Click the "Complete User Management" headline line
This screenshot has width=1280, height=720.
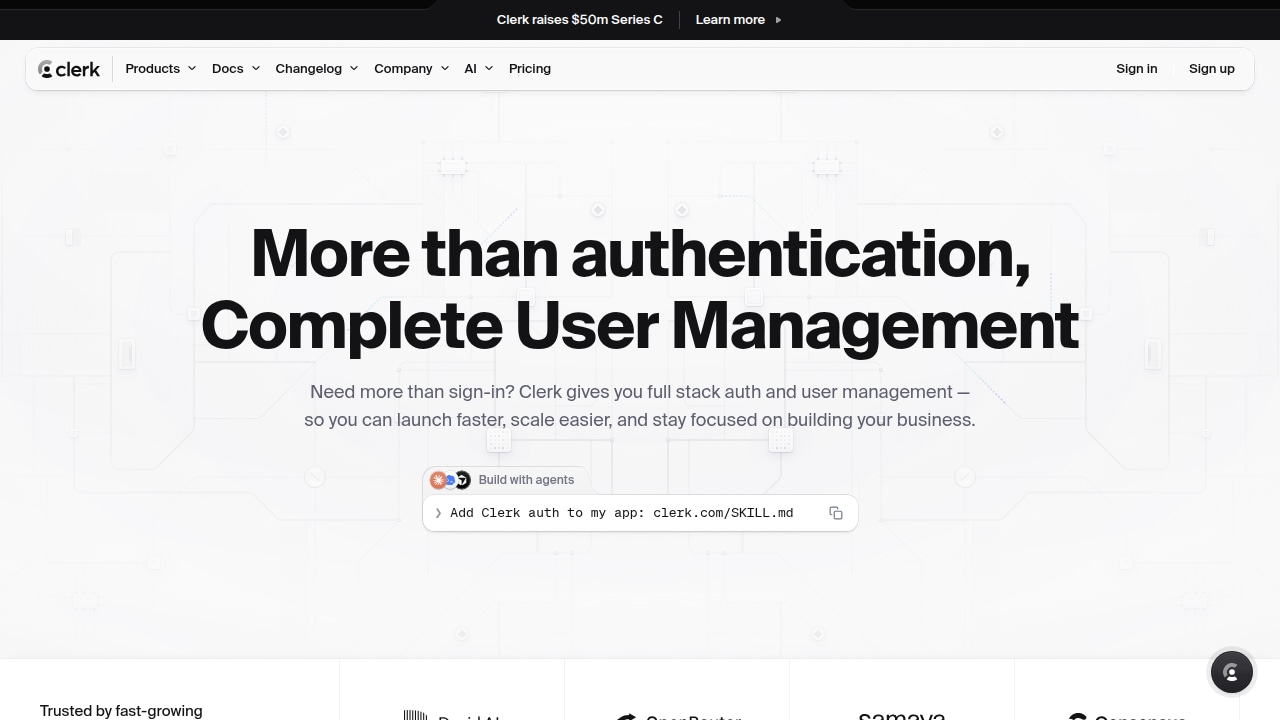click(640, 325)
